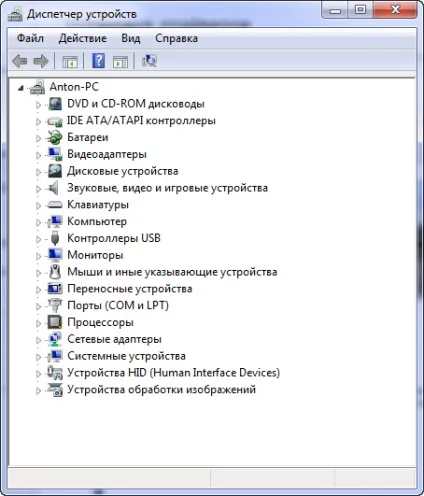This screenshot has height=496, width=424.
Task: Click the Системные устройства icon
Action: pos(55,356)
